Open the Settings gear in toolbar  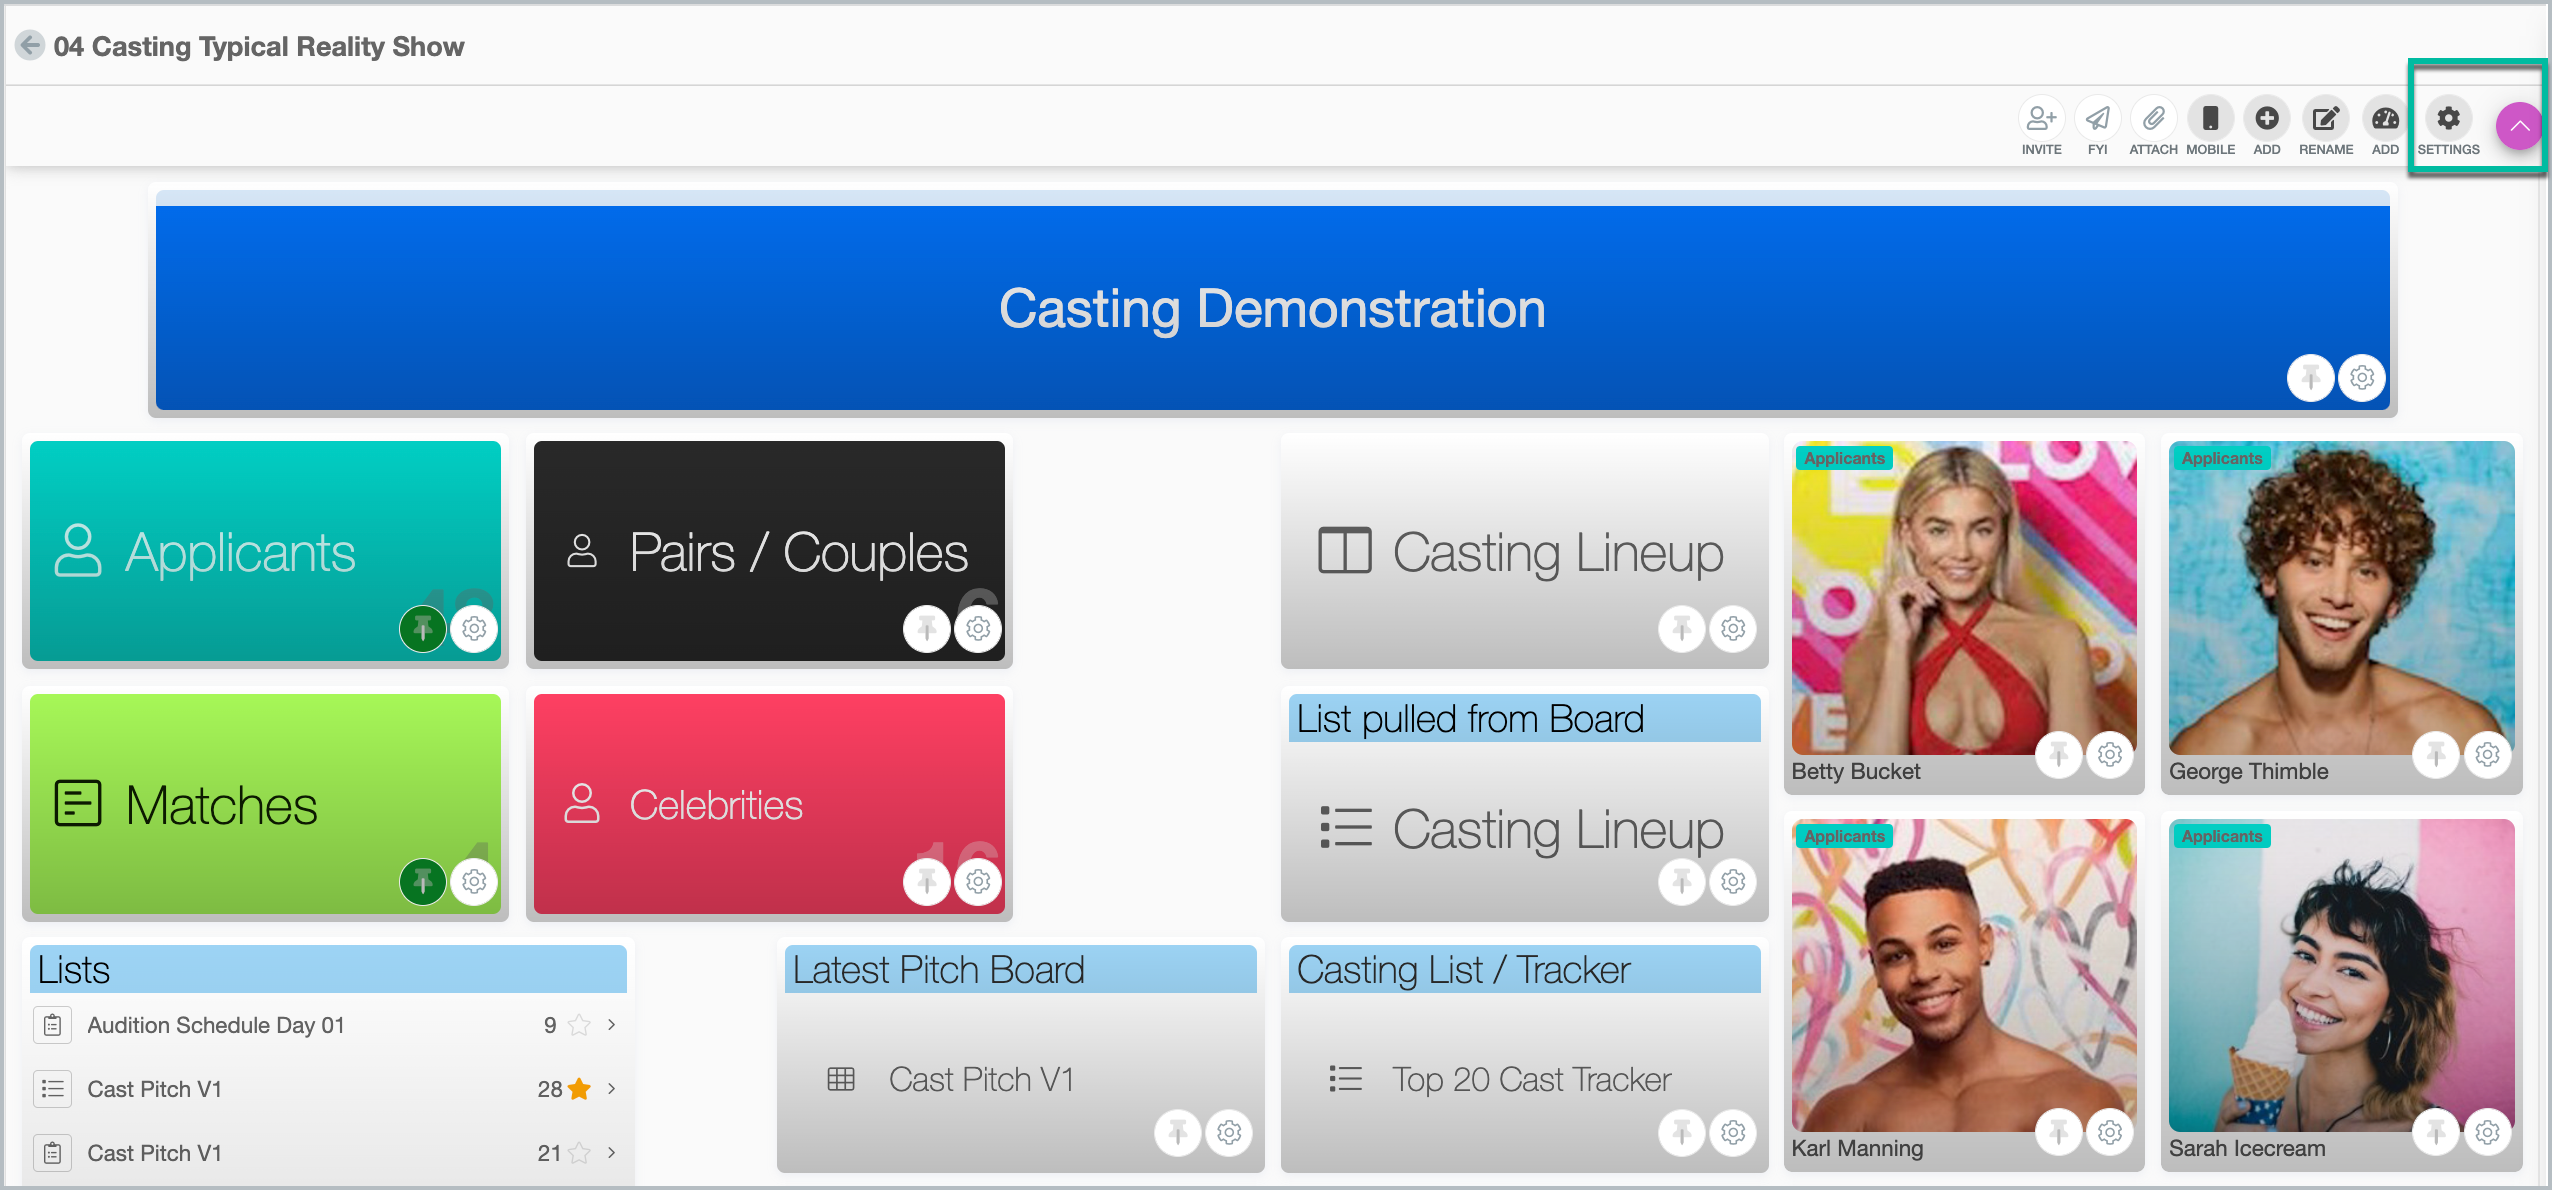tap(2447, 119)
